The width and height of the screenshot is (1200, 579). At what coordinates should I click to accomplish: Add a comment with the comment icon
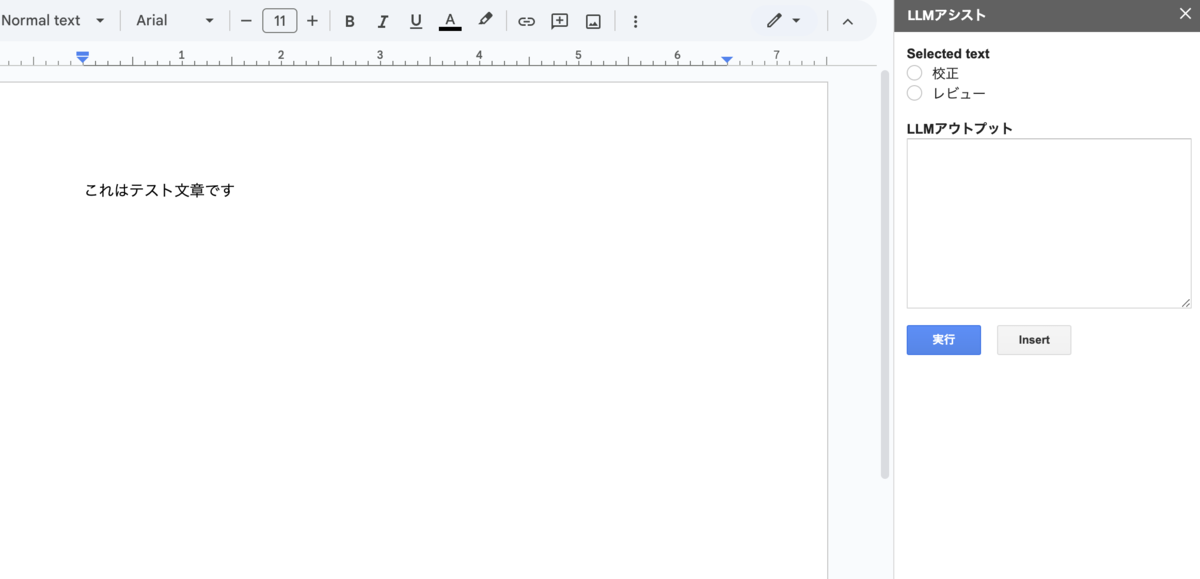[x=560, y=21]
